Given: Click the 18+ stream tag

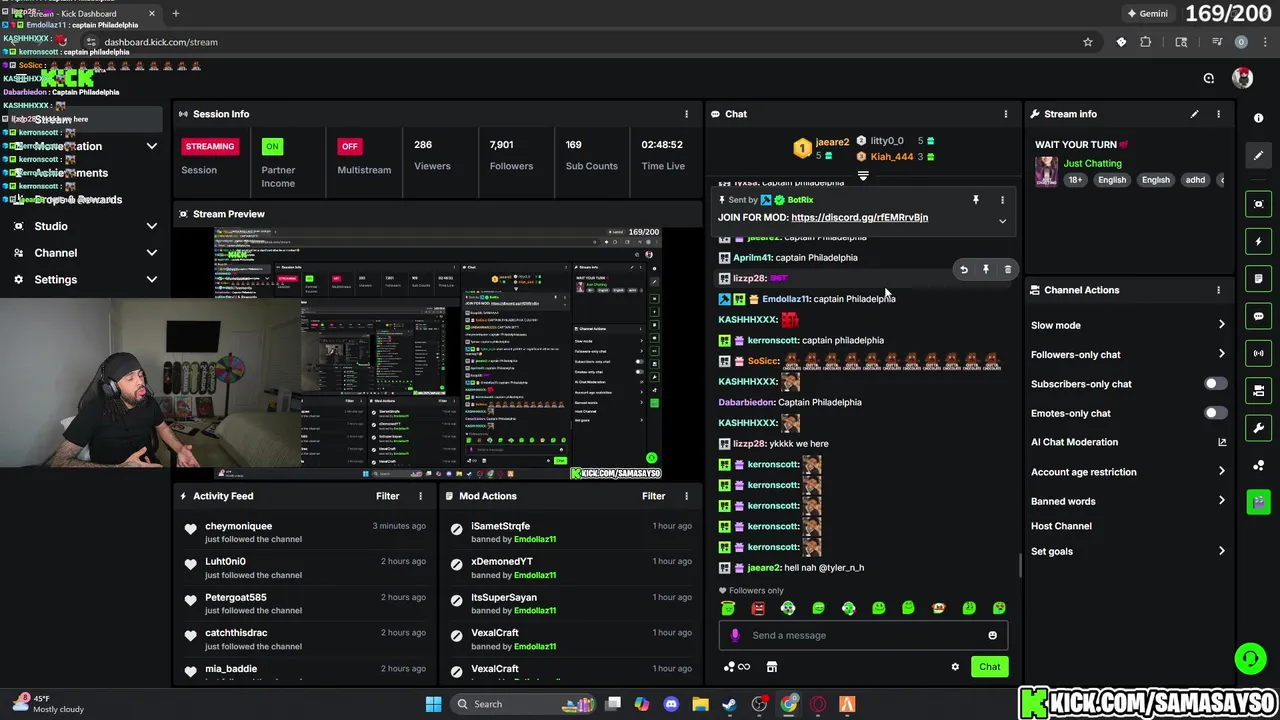Looking at the screenshot, I should click(x=1074, y=180).
